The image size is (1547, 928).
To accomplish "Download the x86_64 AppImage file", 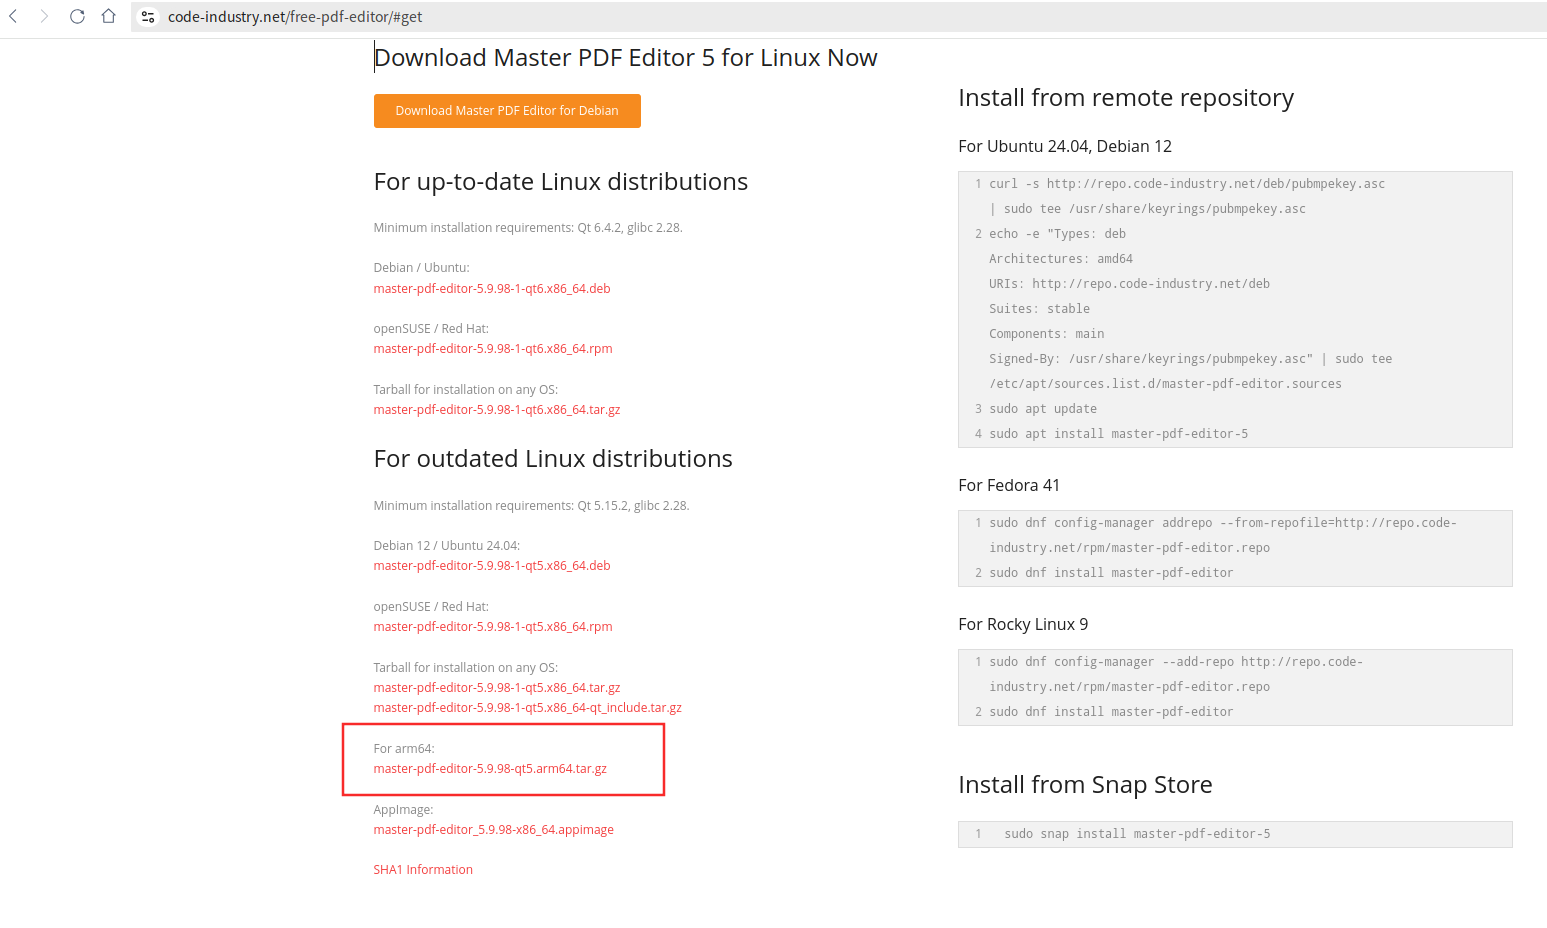I will (494, 830).
